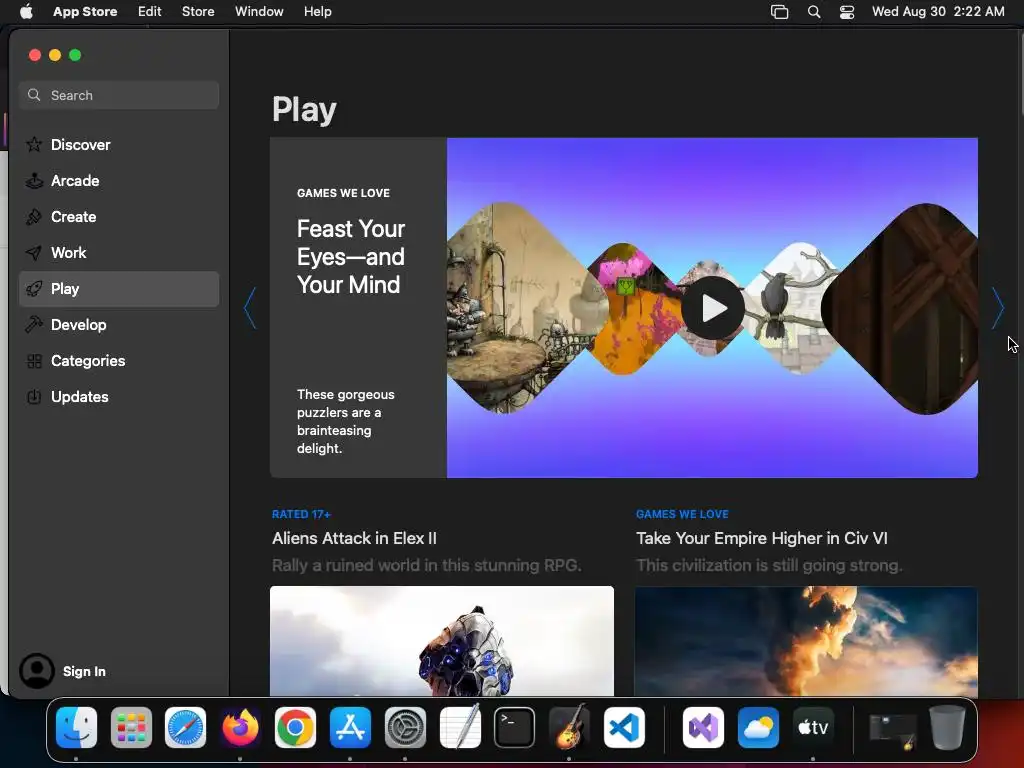Launch GarageBand from the Dock
This screenshot has height=768, width=1024.
point(569,728)
